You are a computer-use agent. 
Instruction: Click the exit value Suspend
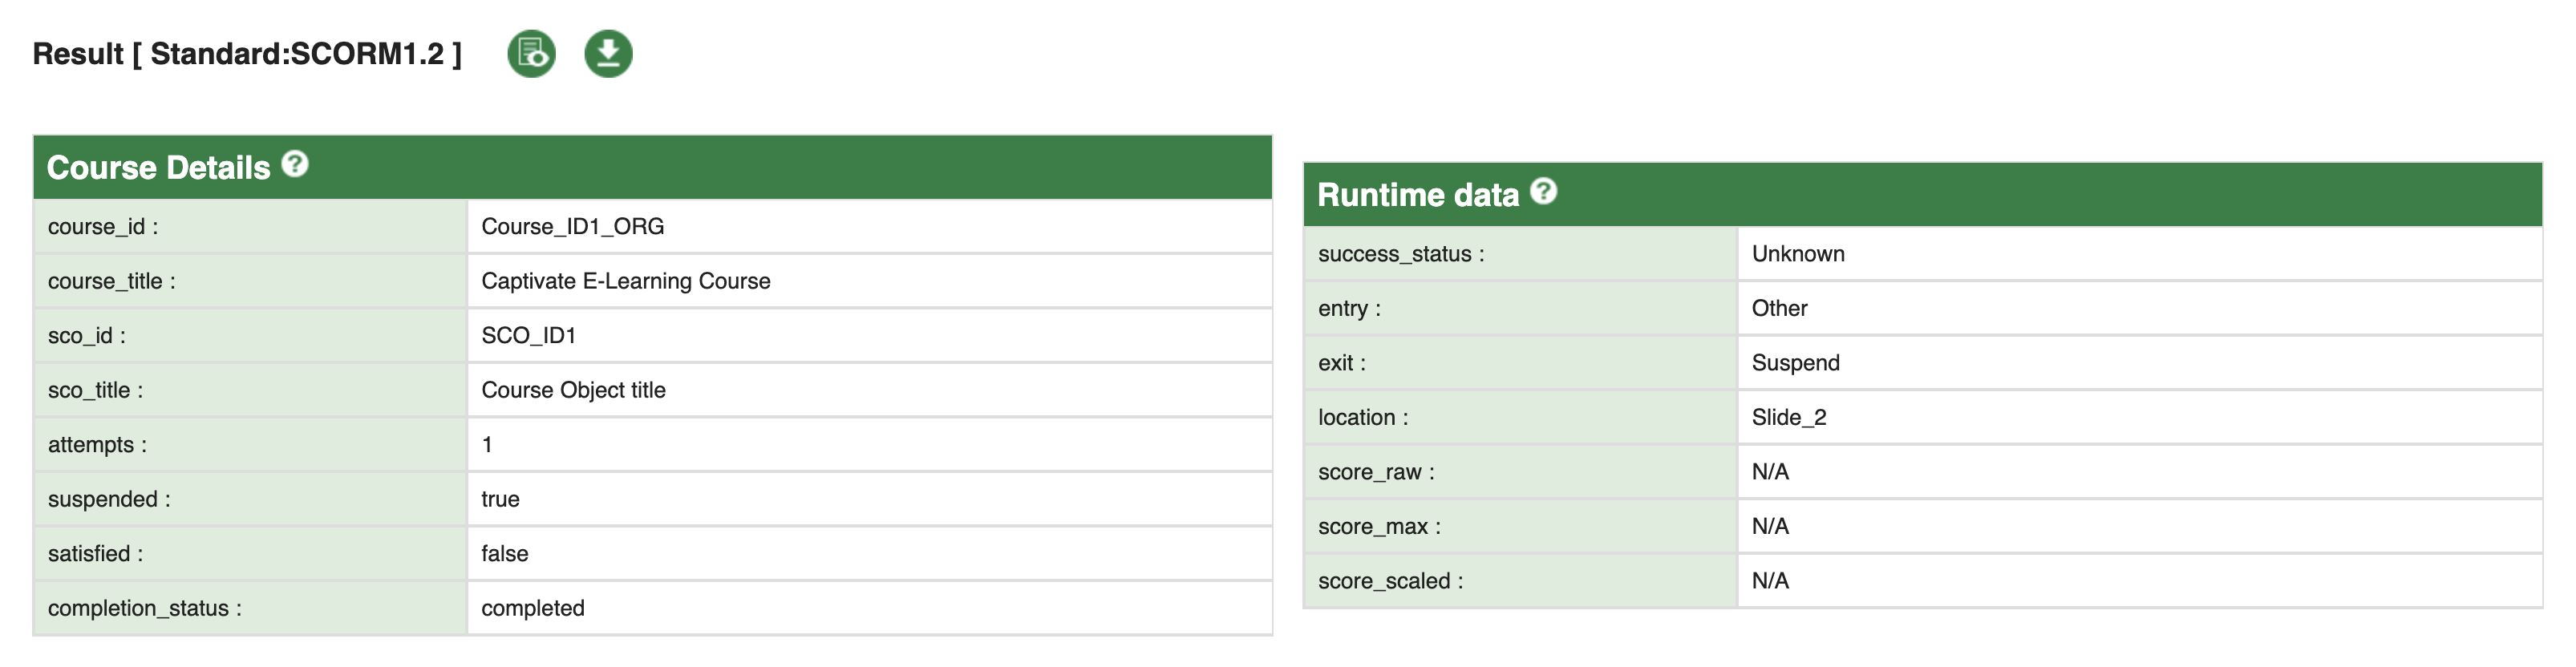(x=1795, y=363)
